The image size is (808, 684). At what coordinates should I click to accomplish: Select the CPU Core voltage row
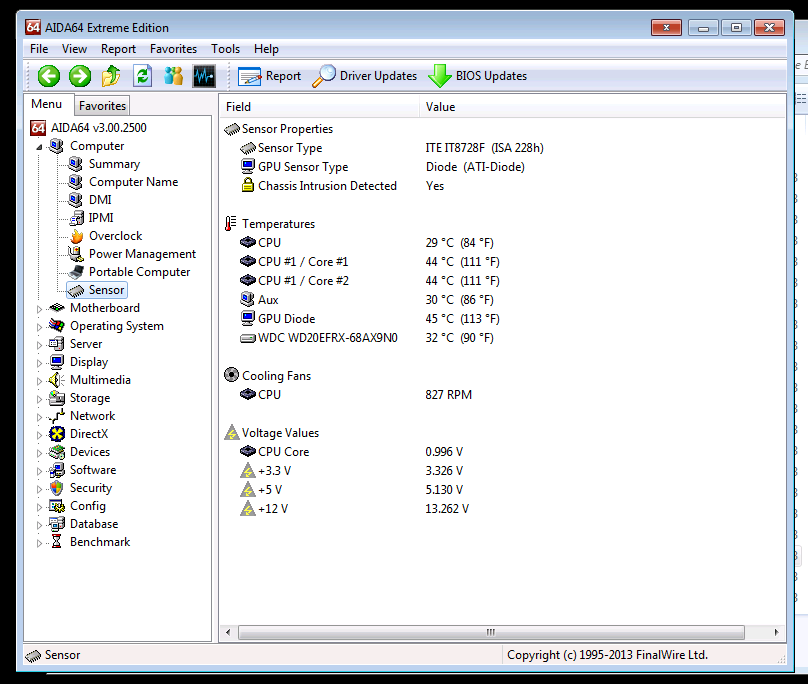pos(503,452)
